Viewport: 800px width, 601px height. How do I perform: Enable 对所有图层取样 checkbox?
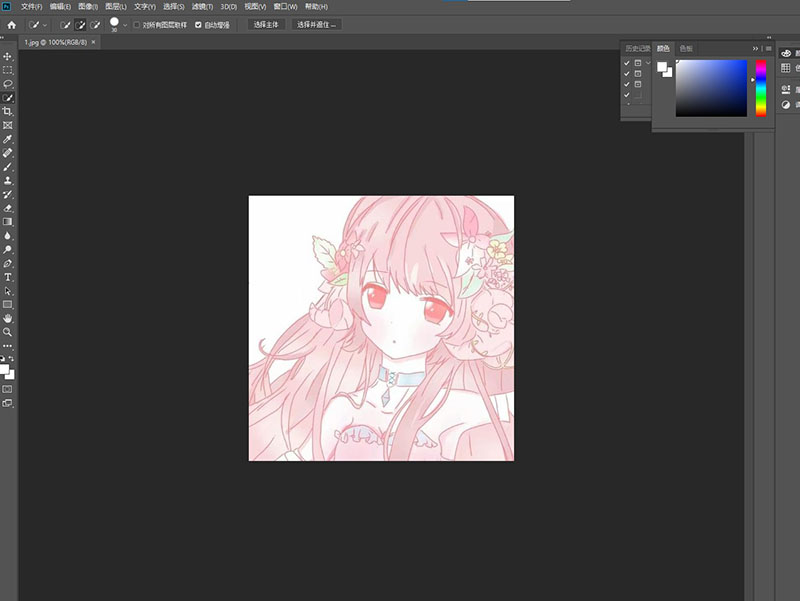[x=137, y=24]
